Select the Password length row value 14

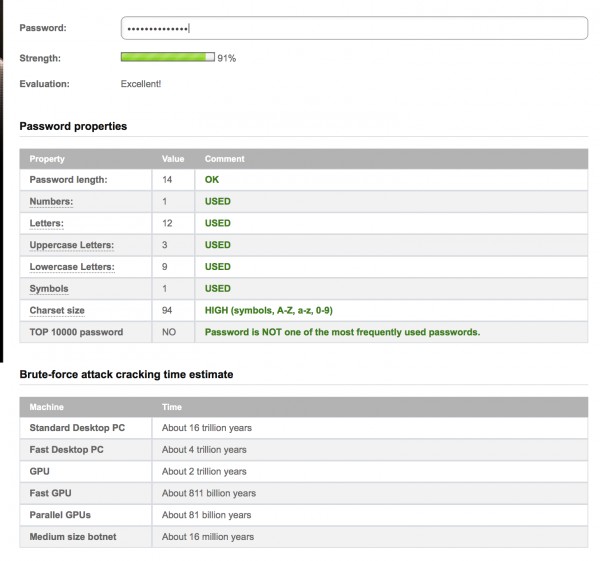point(167,179)
